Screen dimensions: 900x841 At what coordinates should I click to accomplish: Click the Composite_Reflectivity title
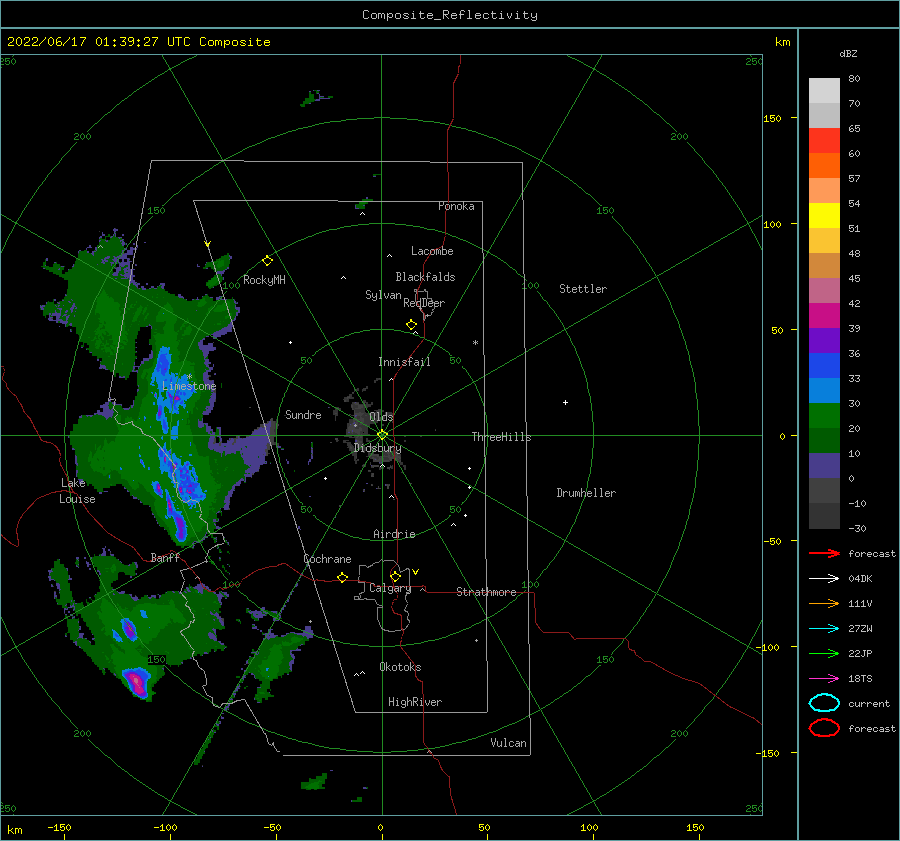pos(450,15)
